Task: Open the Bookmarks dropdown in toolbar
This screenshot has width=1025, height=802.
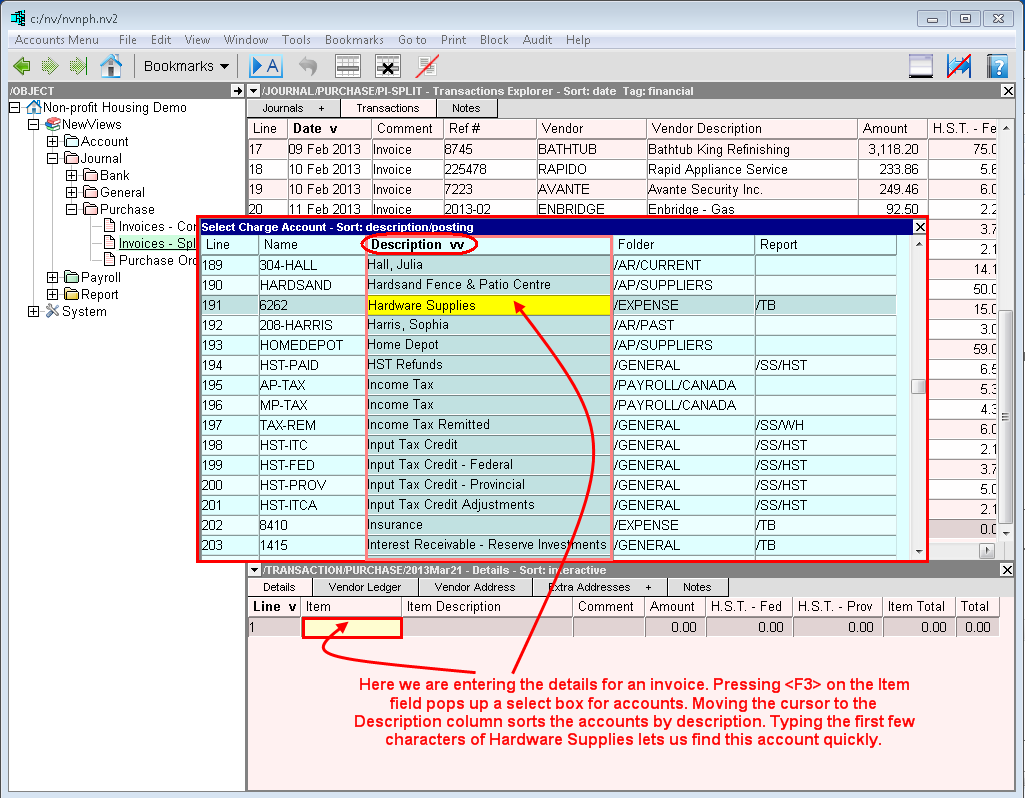Action: 186,67
